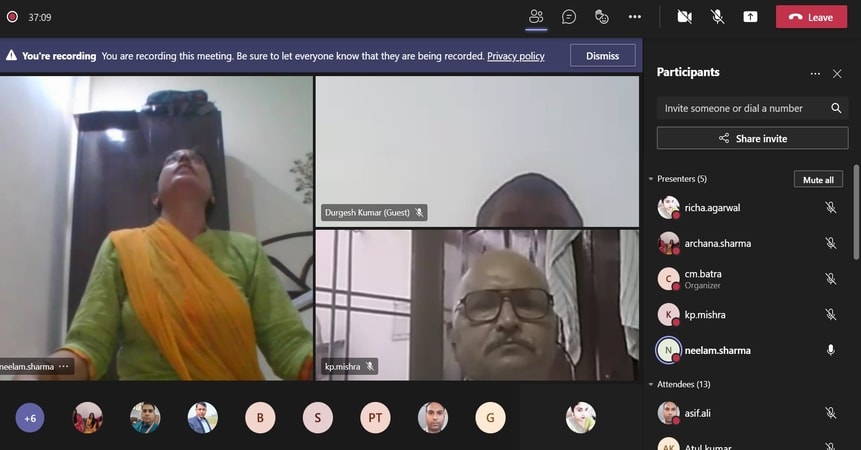
Task: Collapse the Attendees (13) section
Action: 651,384
